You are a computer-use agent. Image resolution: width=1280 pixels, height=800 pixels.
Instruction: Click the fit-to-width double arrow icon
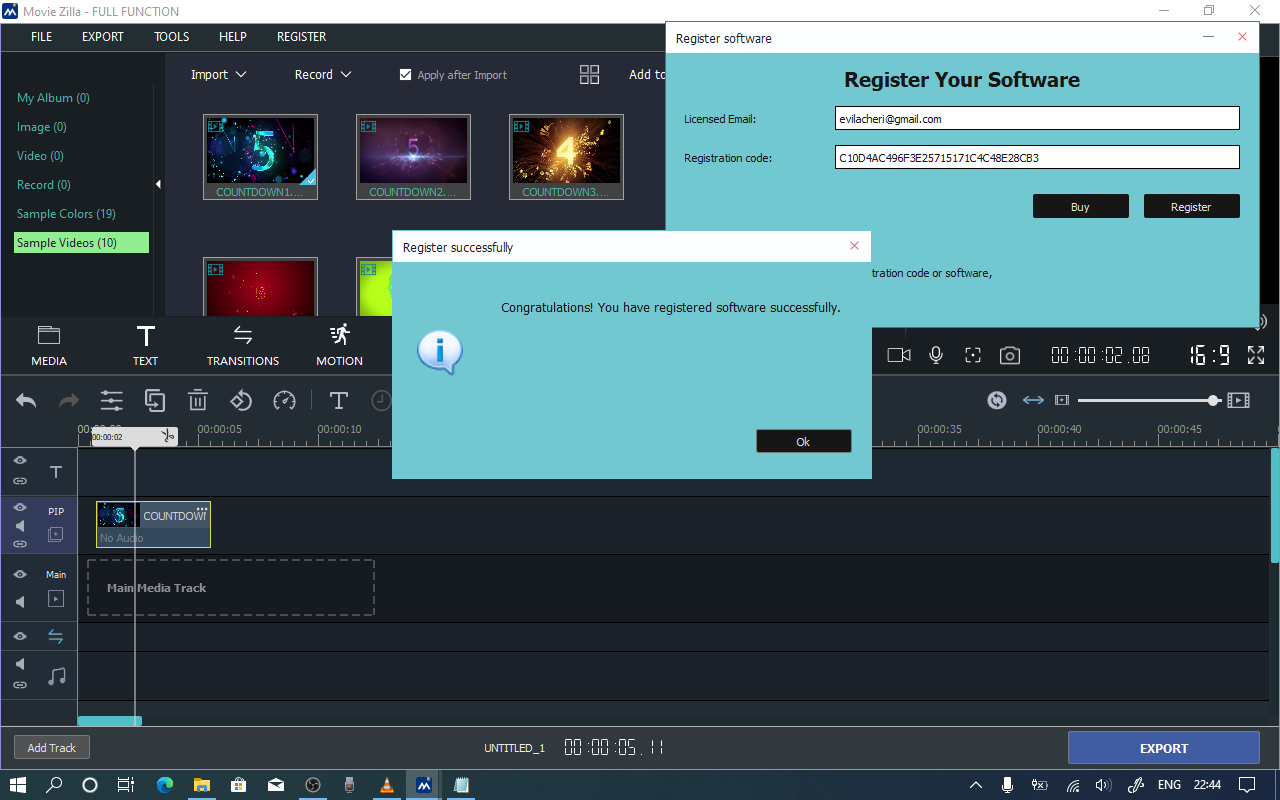[x=1033, y=400]
